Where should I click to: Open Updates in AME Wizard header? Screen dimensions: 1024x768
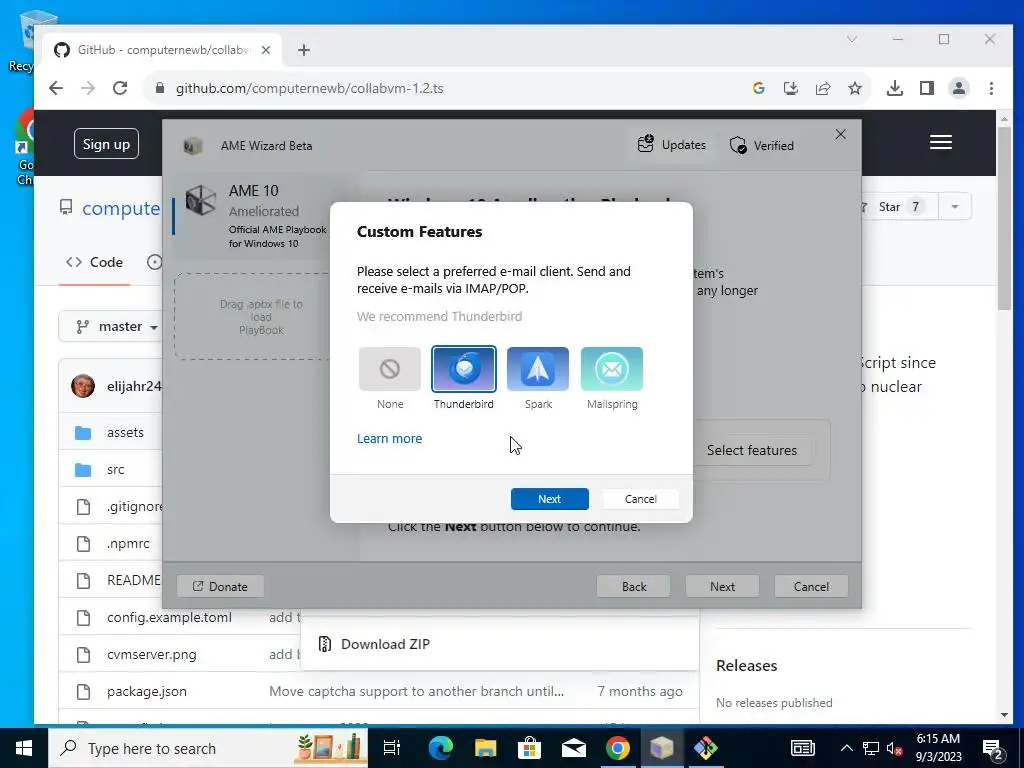coord(672,145)
